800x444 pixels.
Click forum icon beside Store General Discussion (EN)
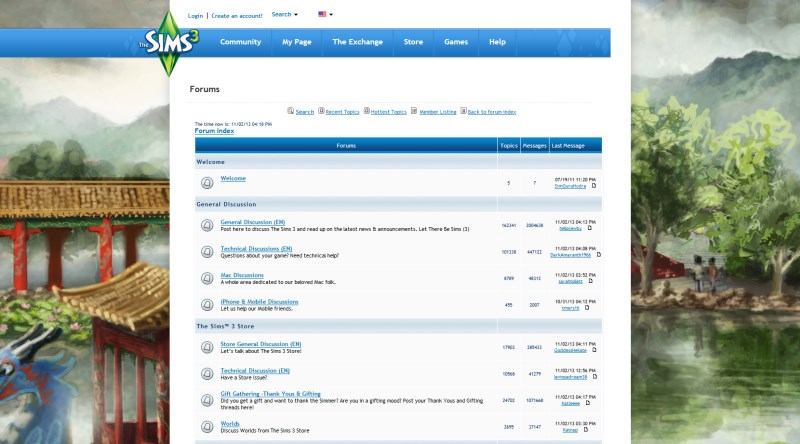(207, 347)
